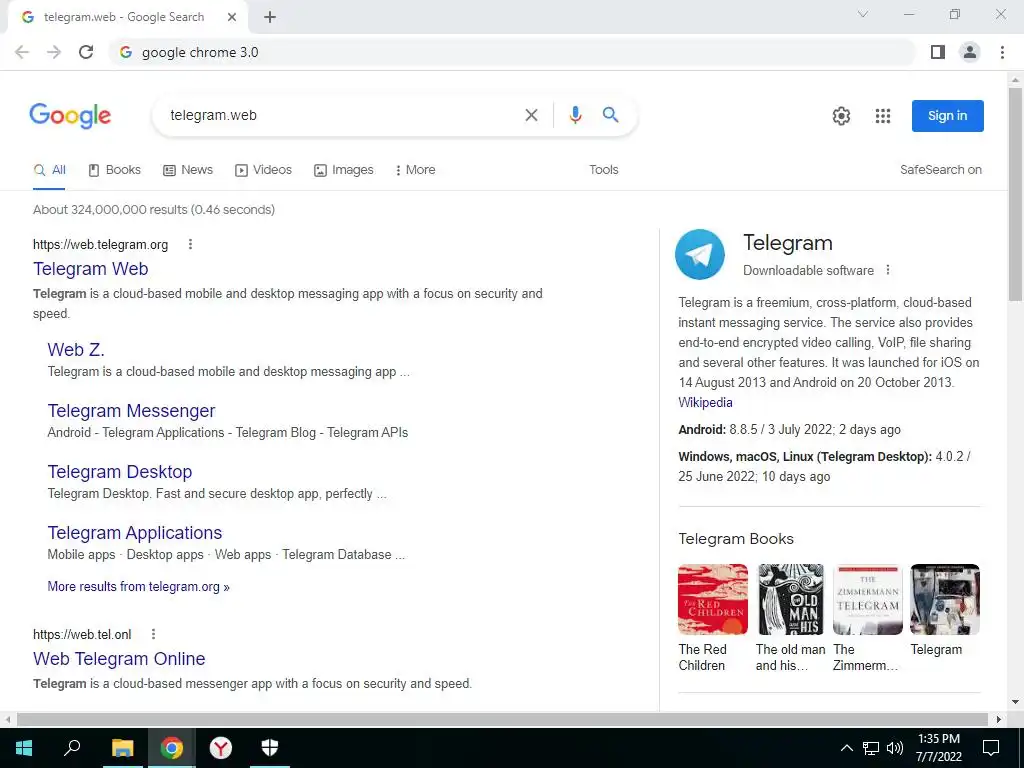1024x768 pixels.
Task: Open The old man and his book cover
Action: coord(791,600)
